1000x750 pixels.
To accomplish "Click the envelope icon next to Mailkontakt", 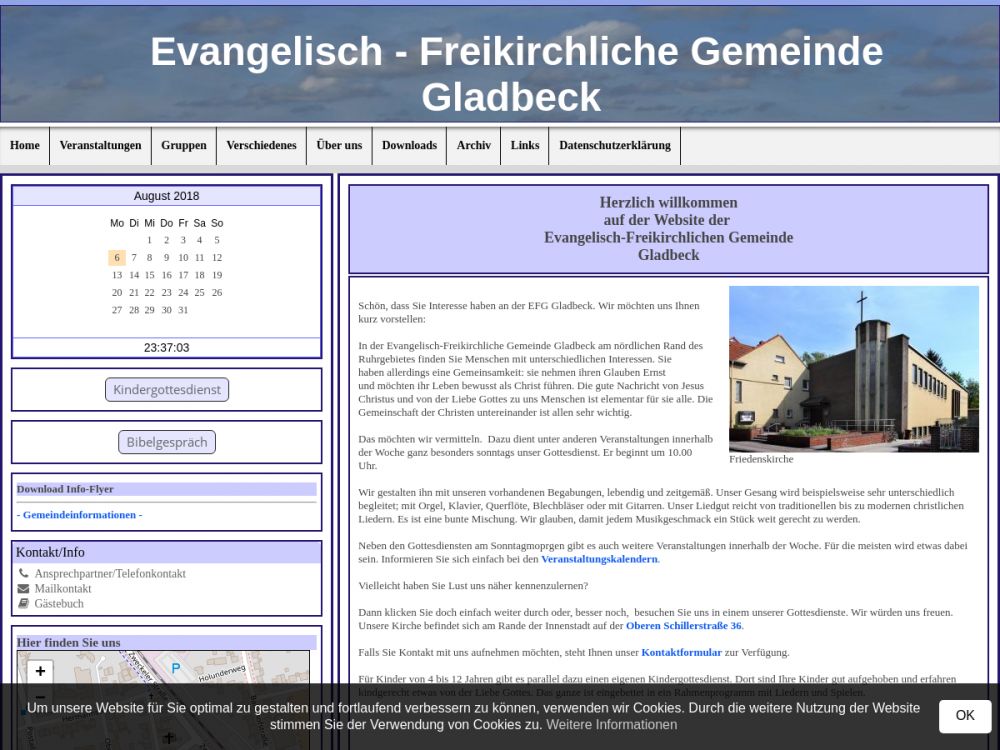I will point(24,589).
